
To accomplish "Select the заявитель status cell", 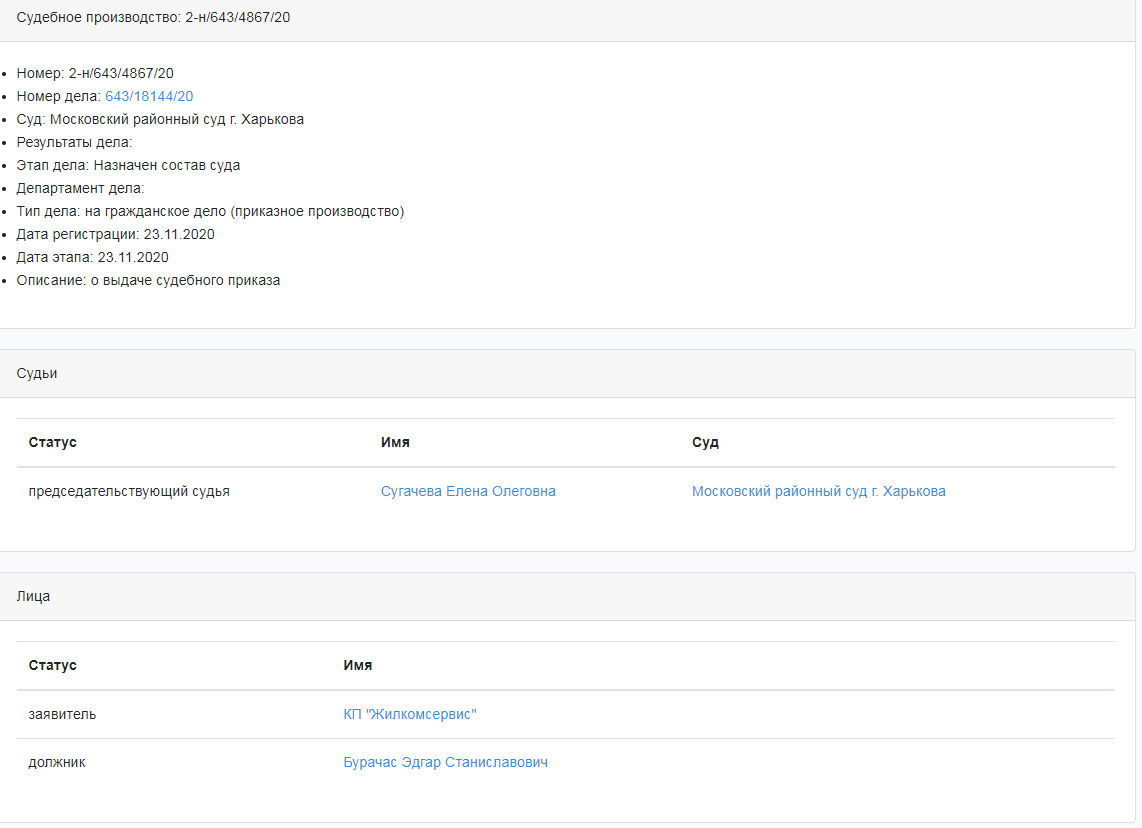I will tap(62, 714).
